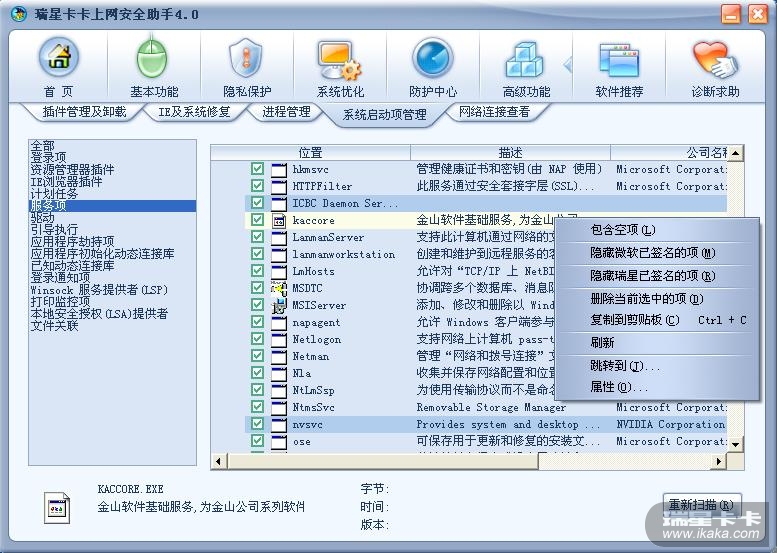This screenshot has height=553, width=777.
Task: Uncheck the ICBC Daemon Ser checkbox
Action: coord(257,203)
